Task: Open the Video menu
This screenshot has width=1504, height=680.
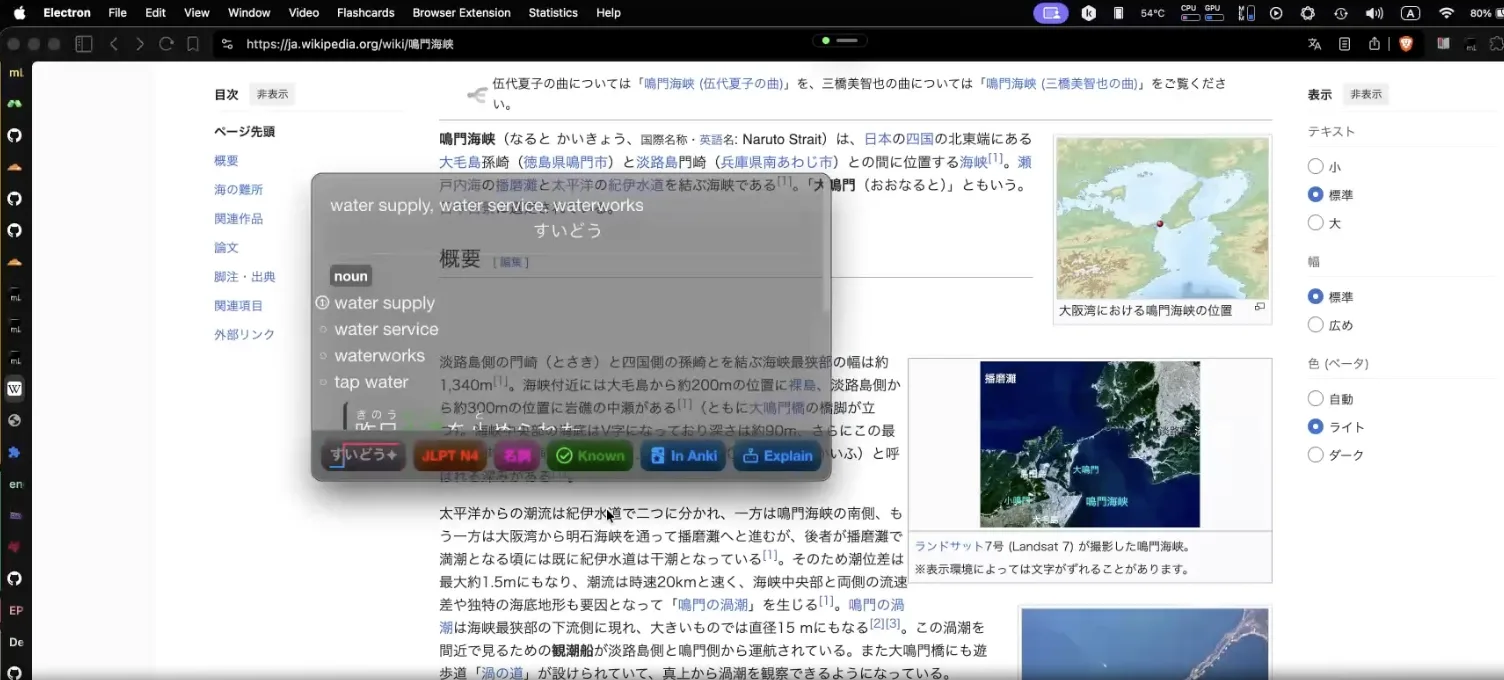Action: (304, 13)
